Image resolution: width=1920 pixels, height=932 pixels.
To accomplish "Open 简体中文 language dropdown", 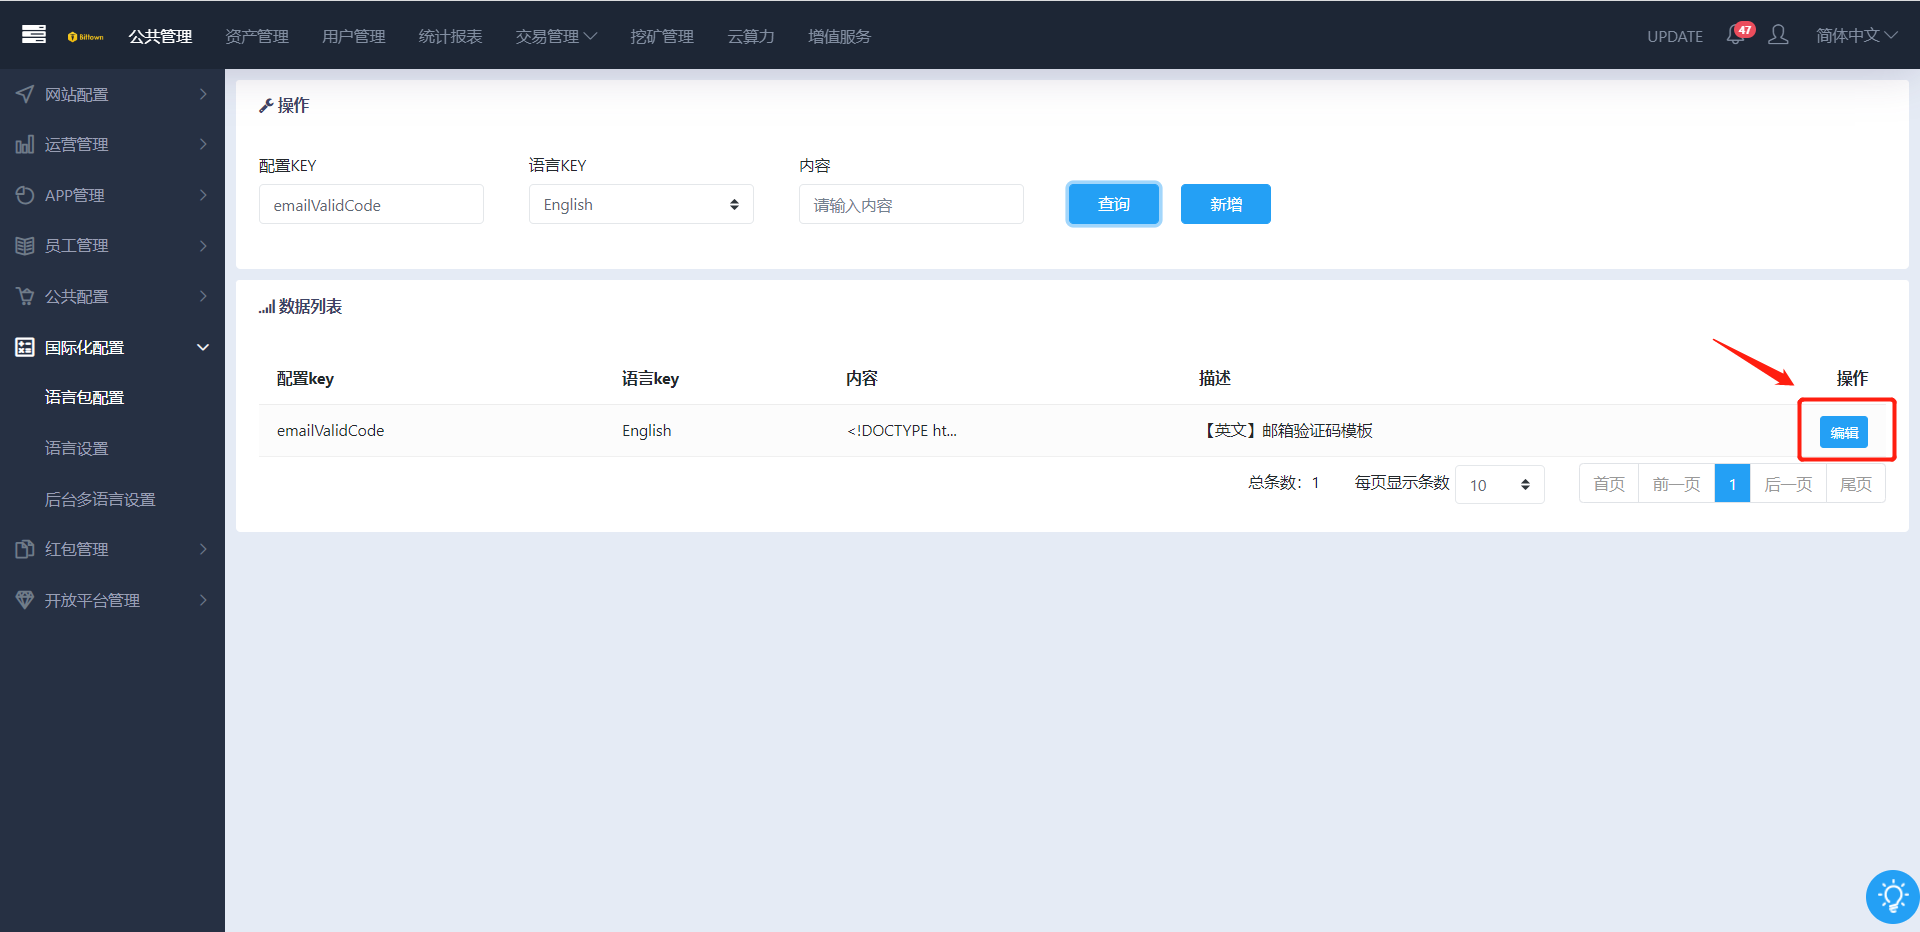I will (x=1856, y=35).
